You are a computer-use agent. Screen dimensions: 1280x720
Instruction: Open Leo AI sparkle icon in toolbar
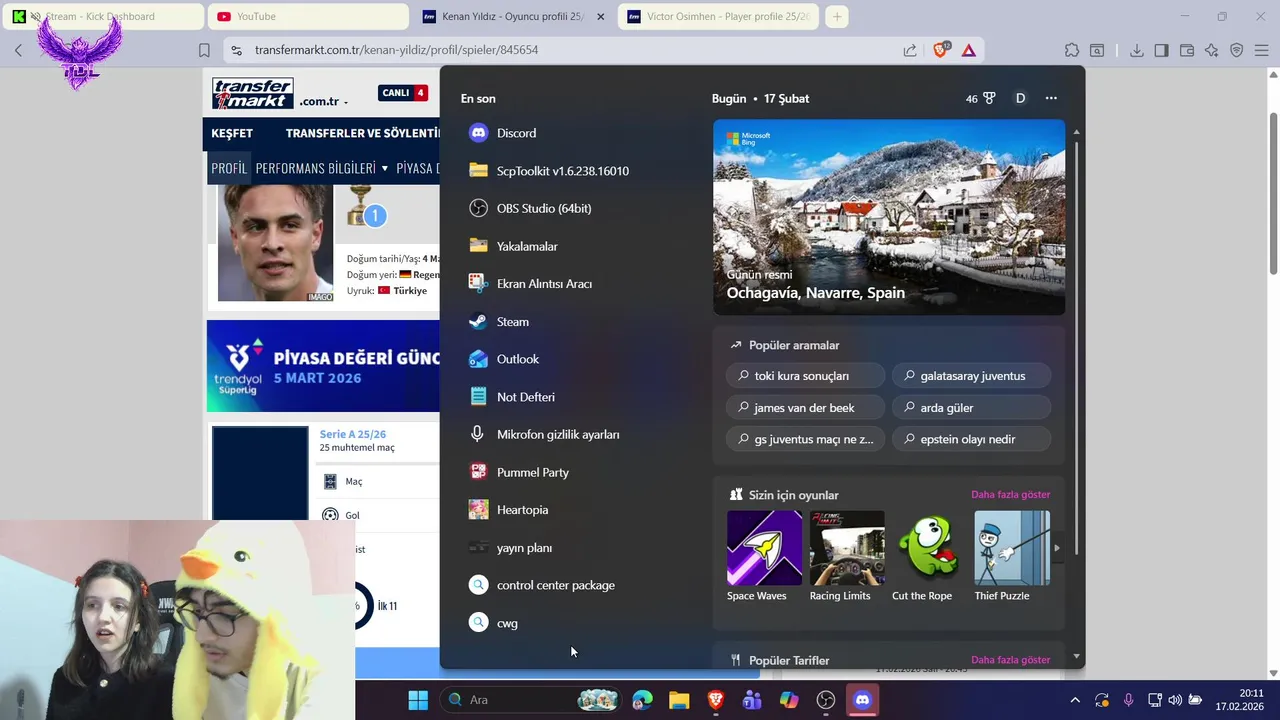1212,50
